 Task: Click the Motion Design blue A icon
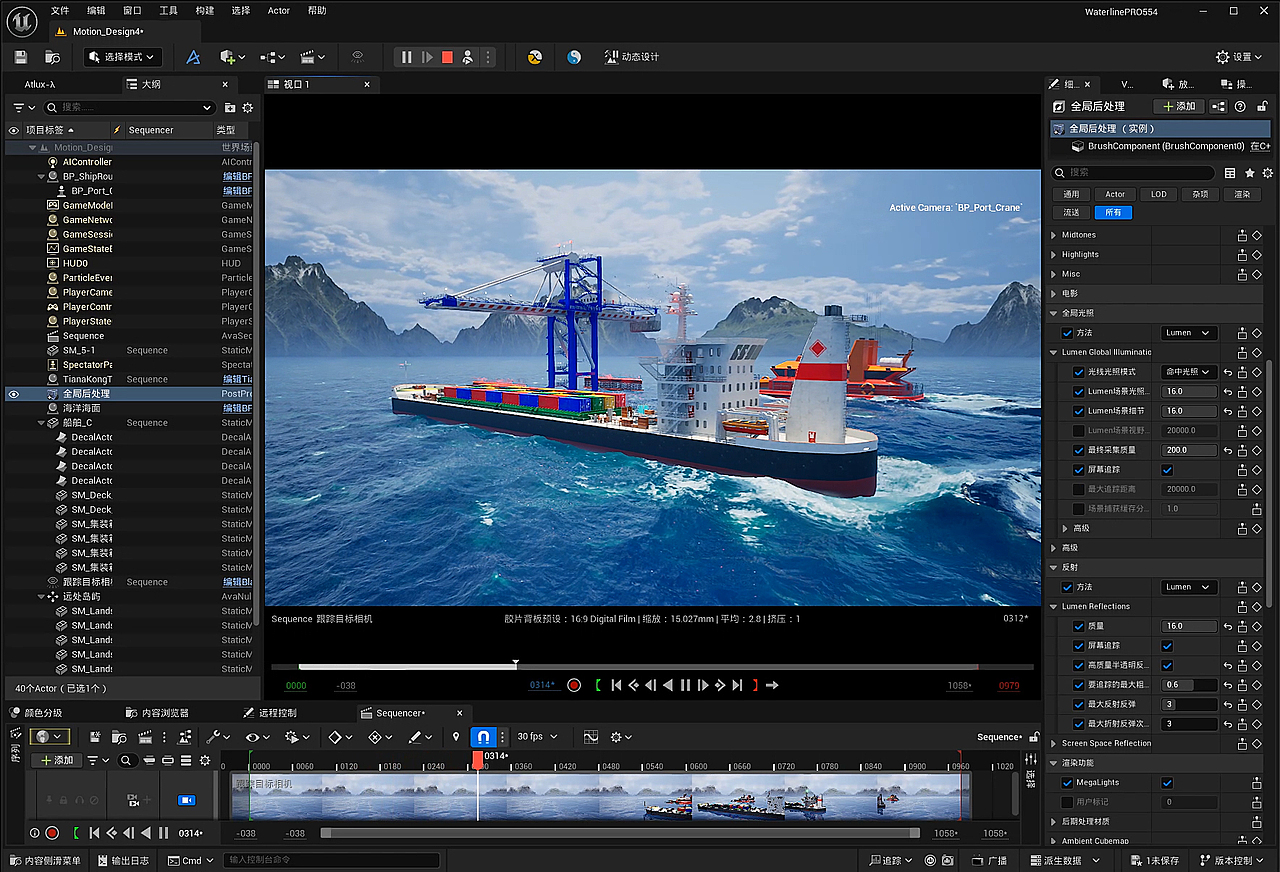[193, 57]
